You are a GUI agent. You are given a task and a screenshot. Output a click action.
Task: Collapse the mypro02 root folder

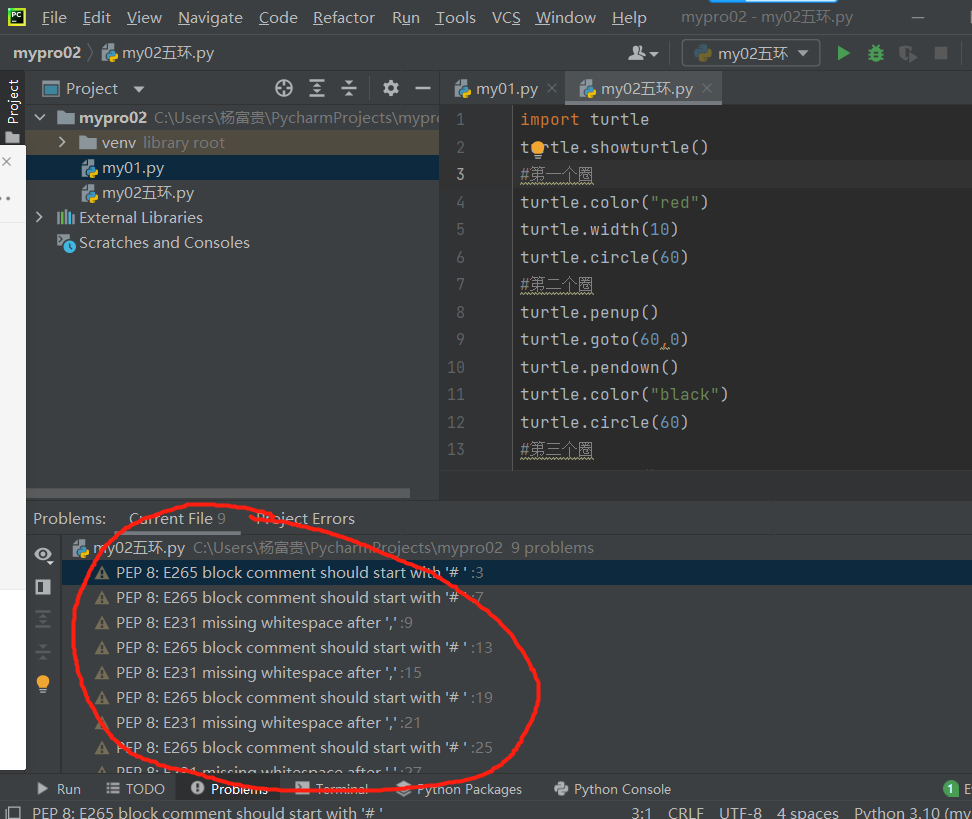pos(40,117)
